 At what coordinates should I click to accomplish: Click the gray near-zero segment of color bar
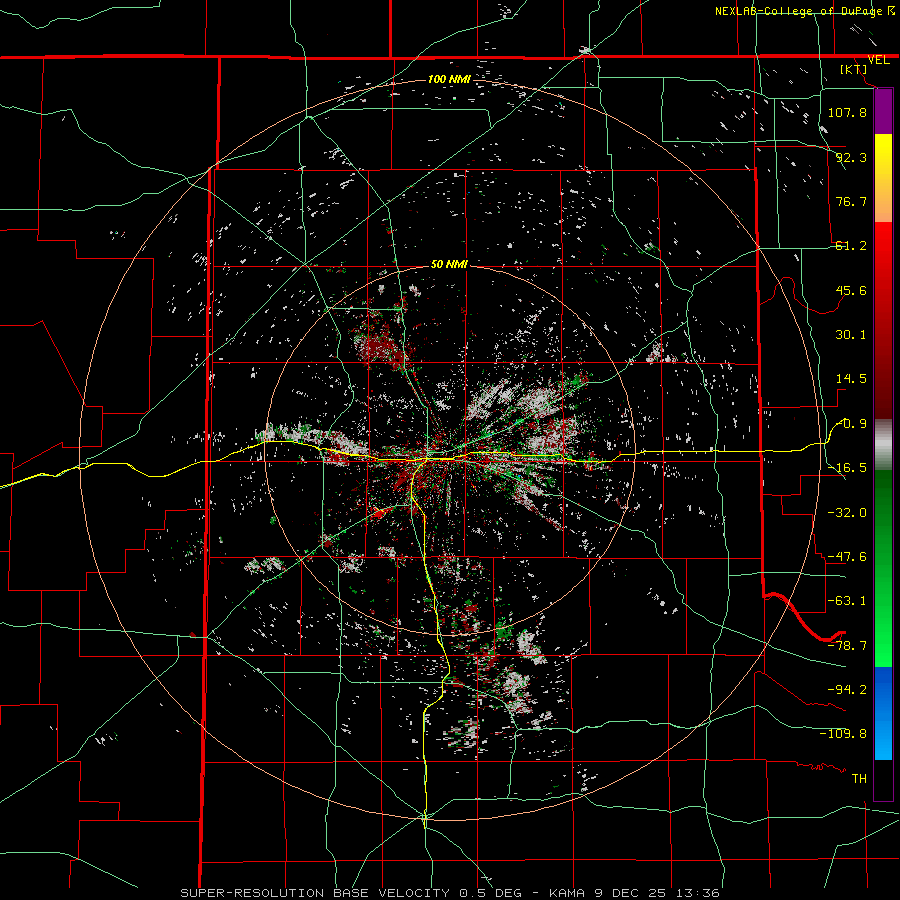(x=883, y=445)
